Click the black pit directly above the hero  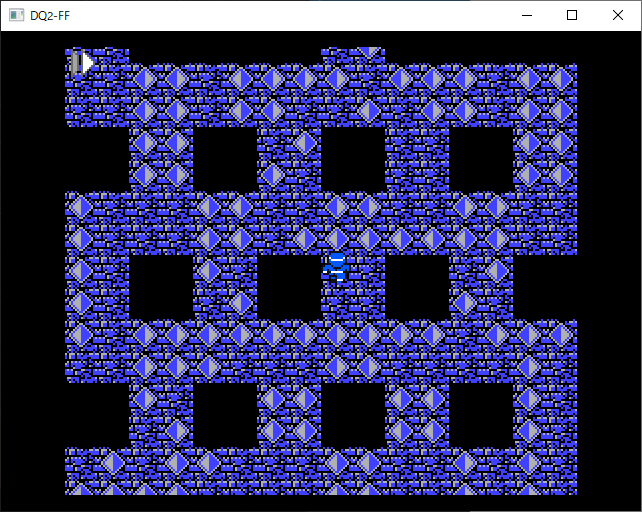point(352,160)
